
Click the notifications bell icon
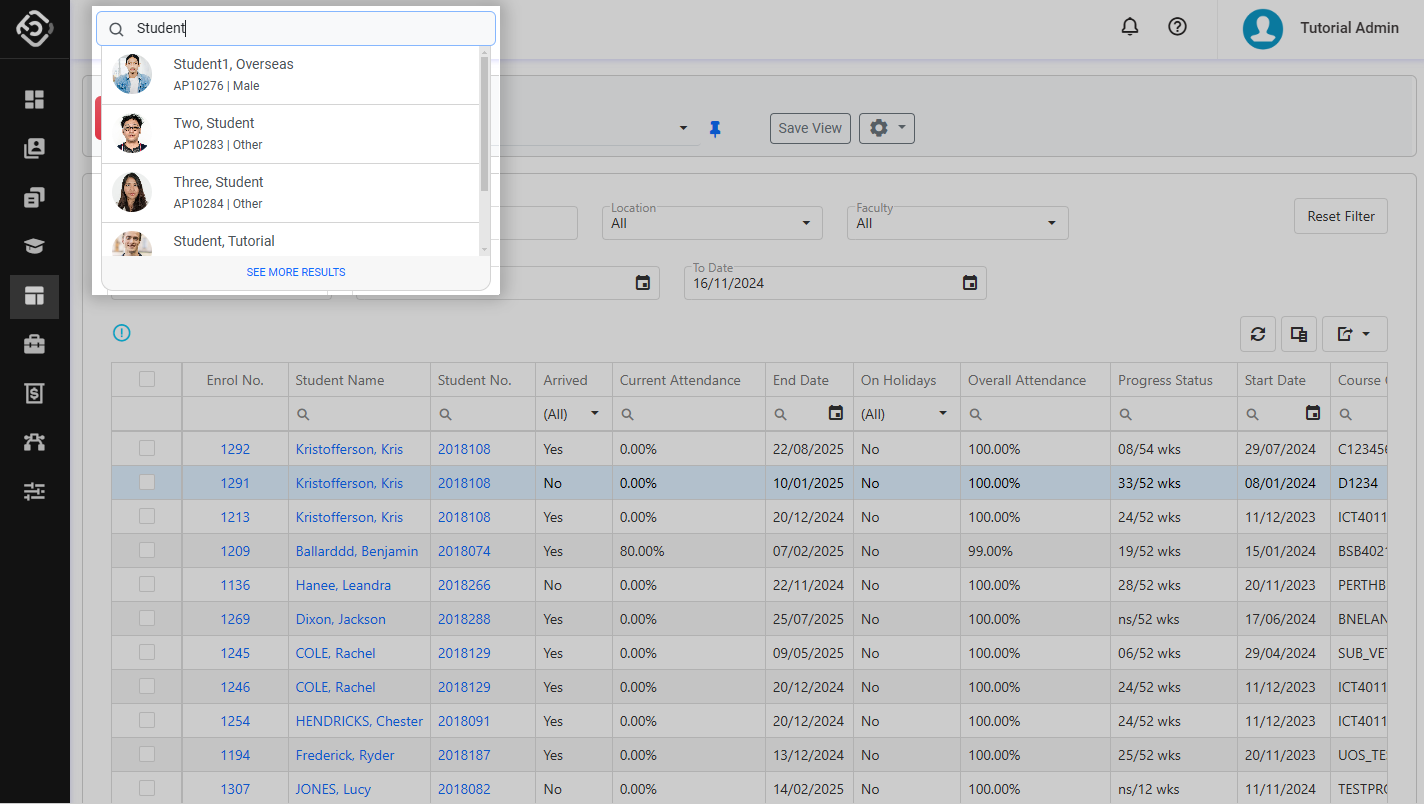pos(1130,27)
